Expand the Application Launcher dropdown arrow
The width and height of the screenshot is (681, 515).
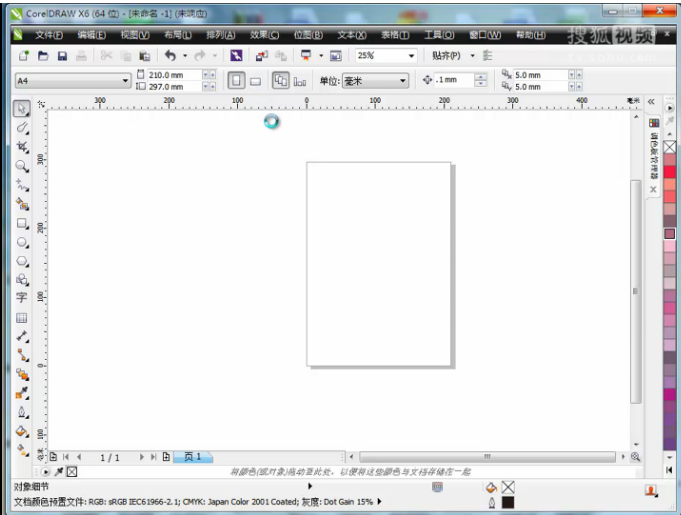(x=321, y=56)
